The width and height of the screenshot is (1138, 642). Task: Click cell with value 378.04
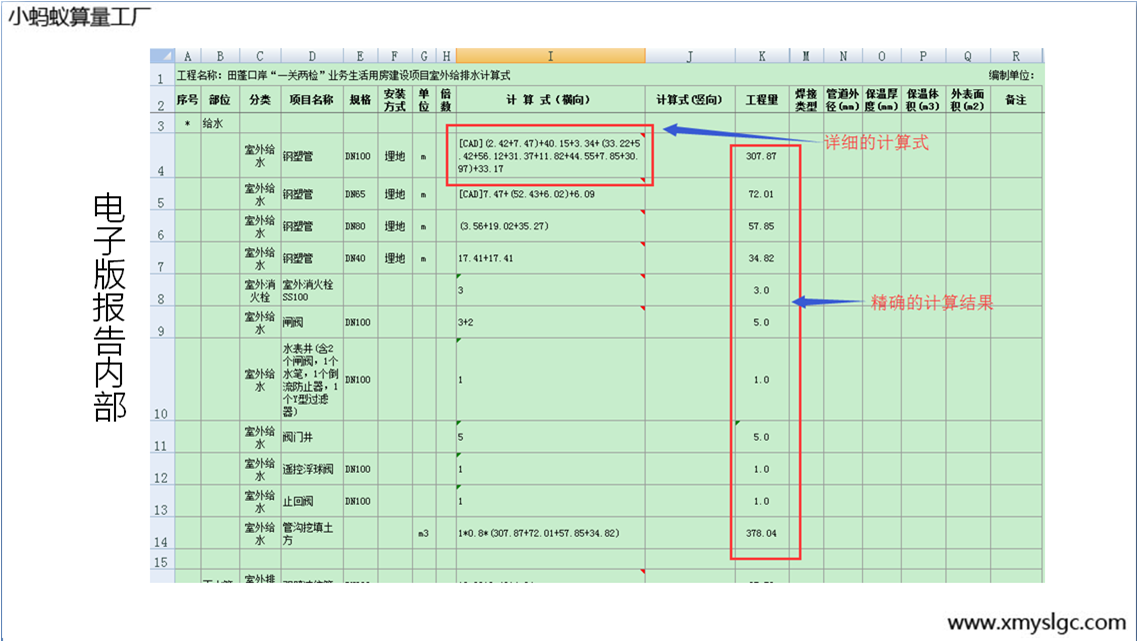point(761,533)
